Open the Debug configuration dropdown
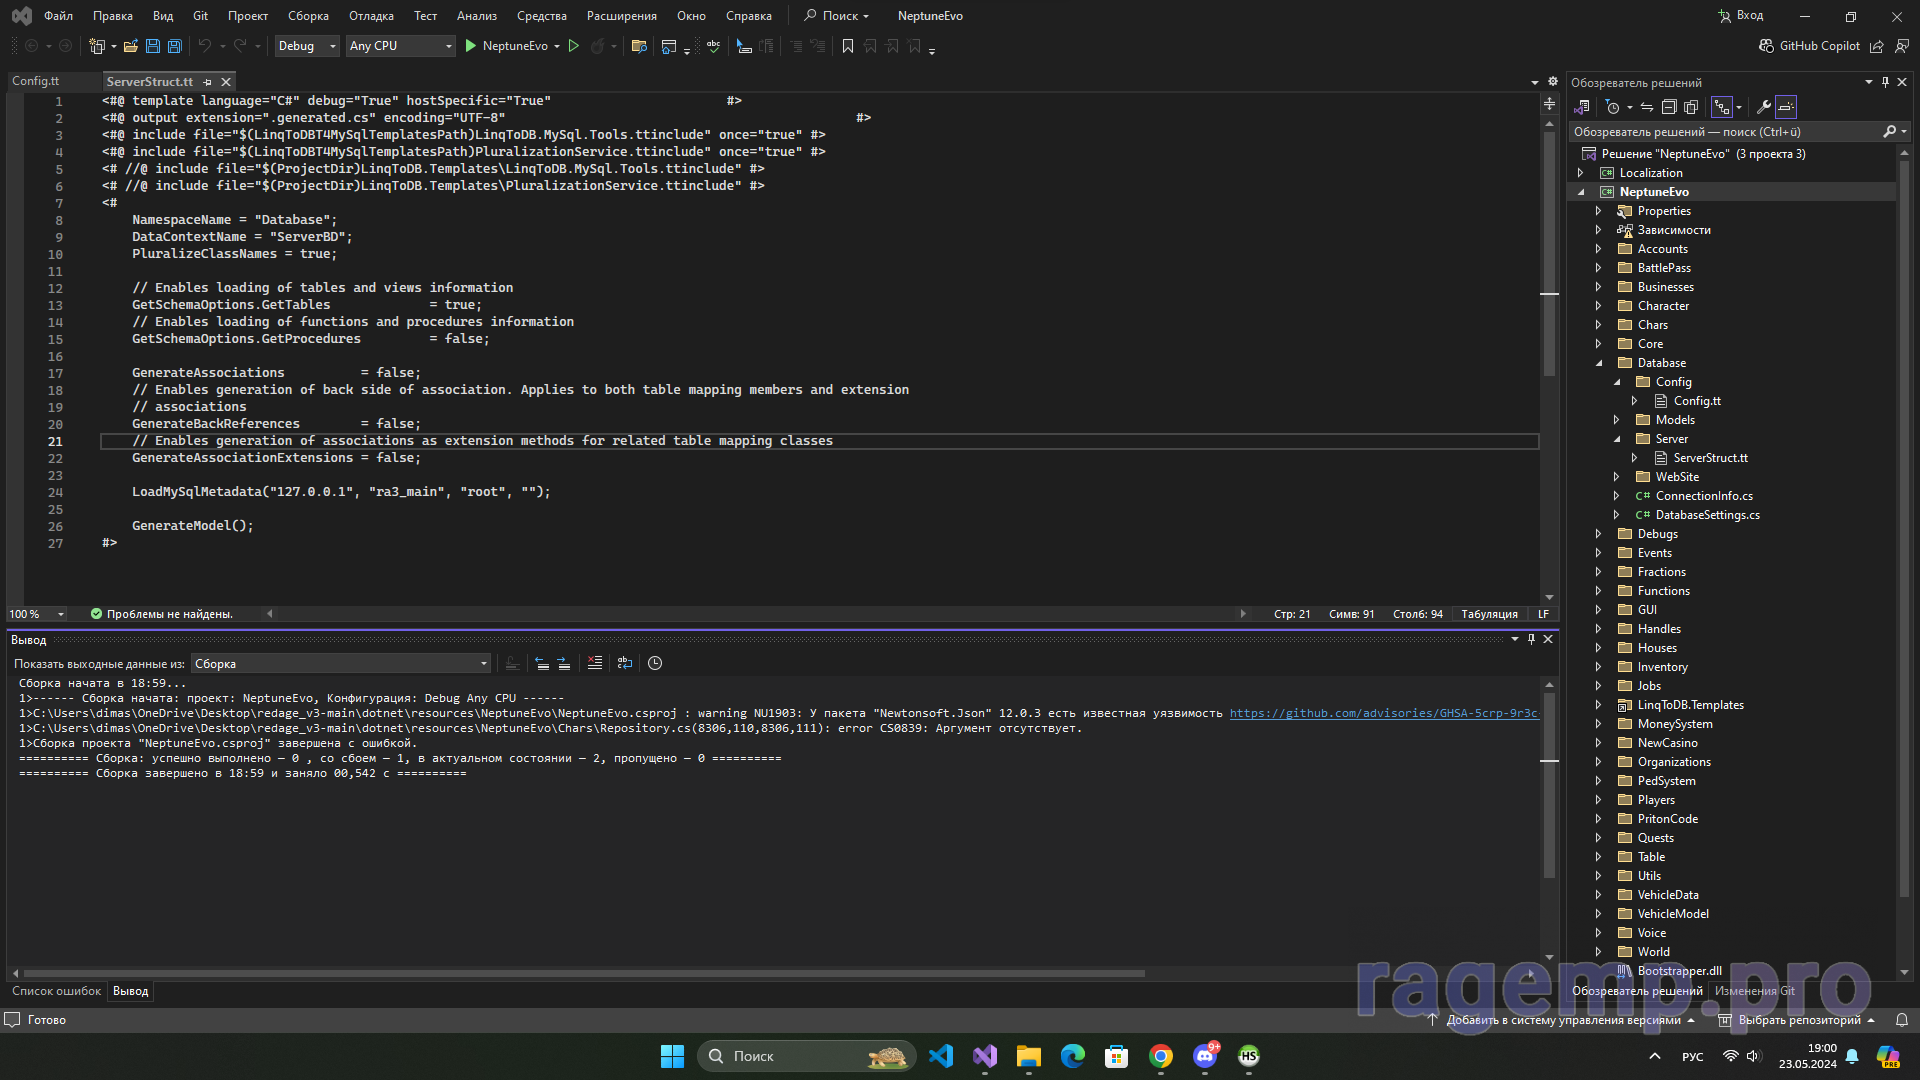Image resolution: width=1920 pixels, height=1080 pixels. (307, 46)
